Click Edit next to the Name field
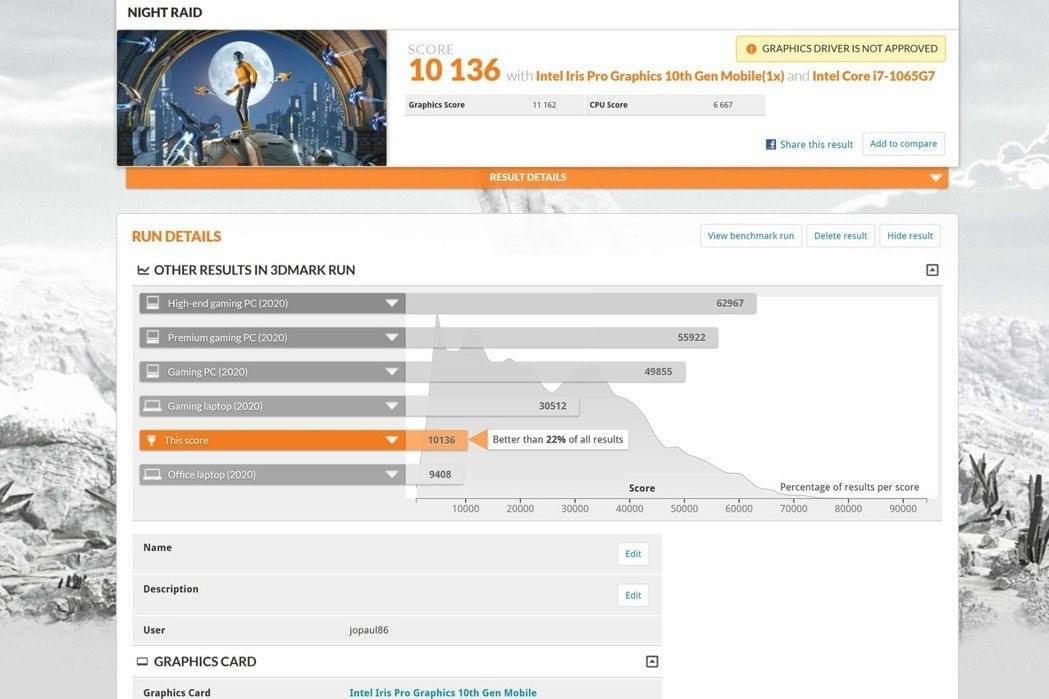Screen dimensions: 1049x699 pyautogui.click(x=633, y=554)
